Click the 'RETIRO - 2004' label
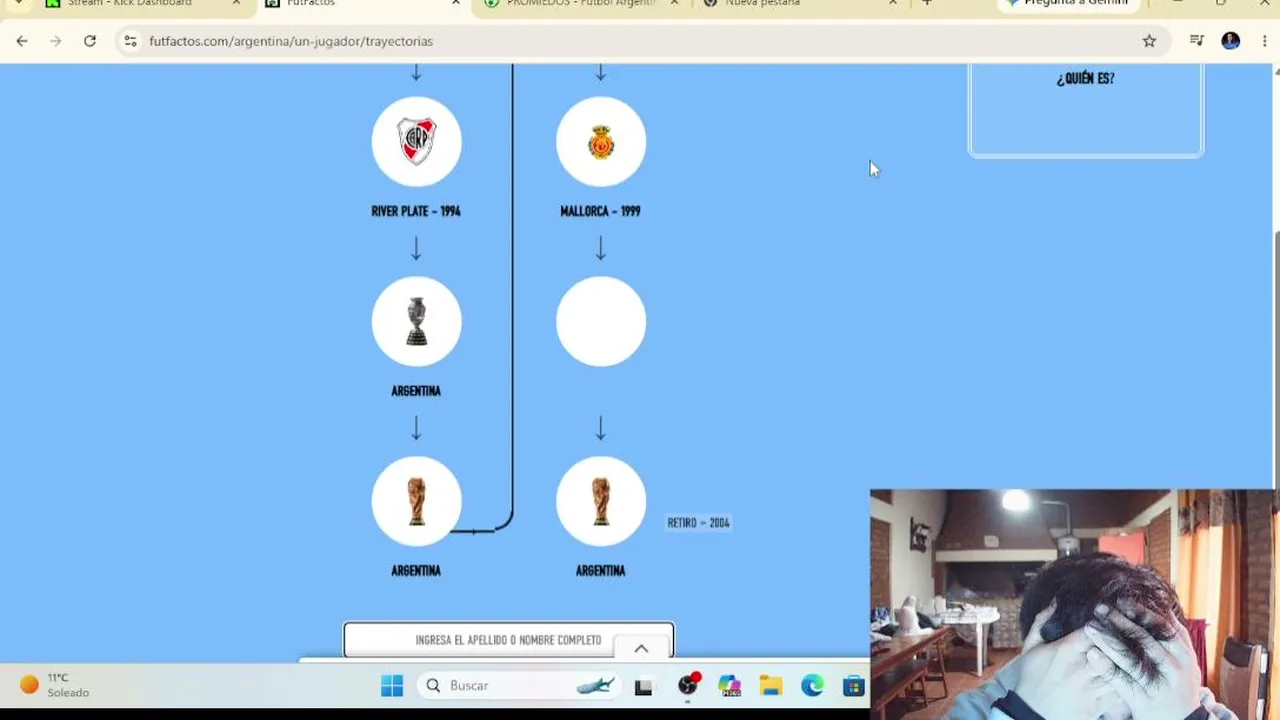This screenshot has width=1280, height=720. pyautogui.click(x=698, y=523)
